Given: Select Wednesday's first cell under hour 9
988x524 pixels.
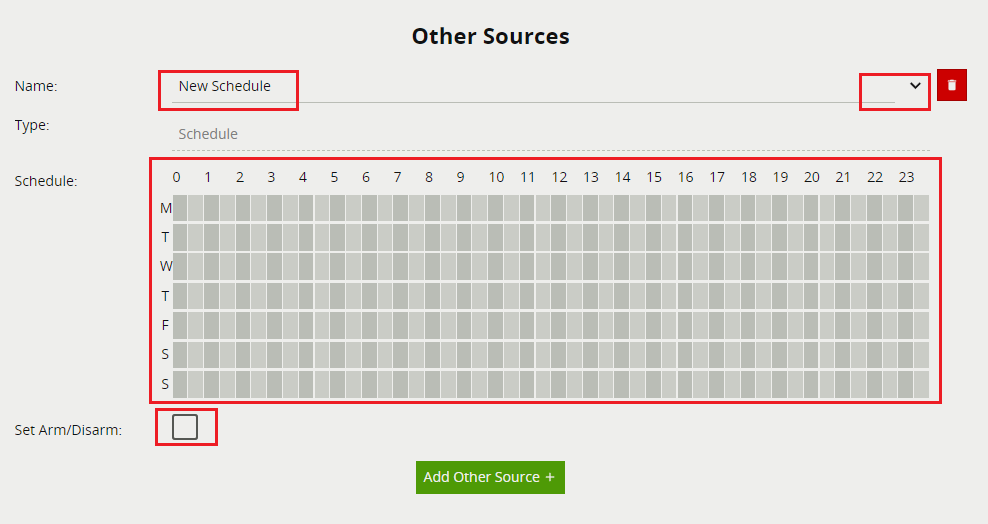Looking at the screenshot, I should coord(464,267).
